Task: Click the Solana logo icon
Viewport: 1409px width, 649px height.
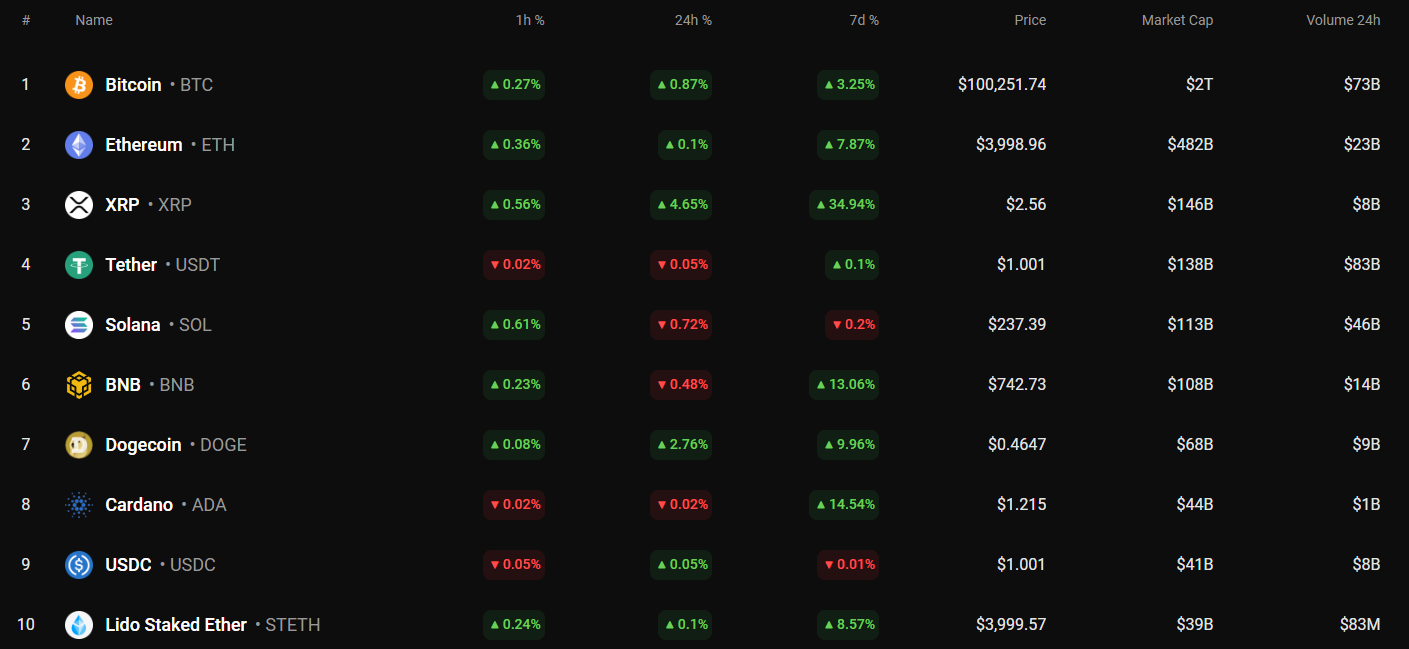Action: point(79,325)
